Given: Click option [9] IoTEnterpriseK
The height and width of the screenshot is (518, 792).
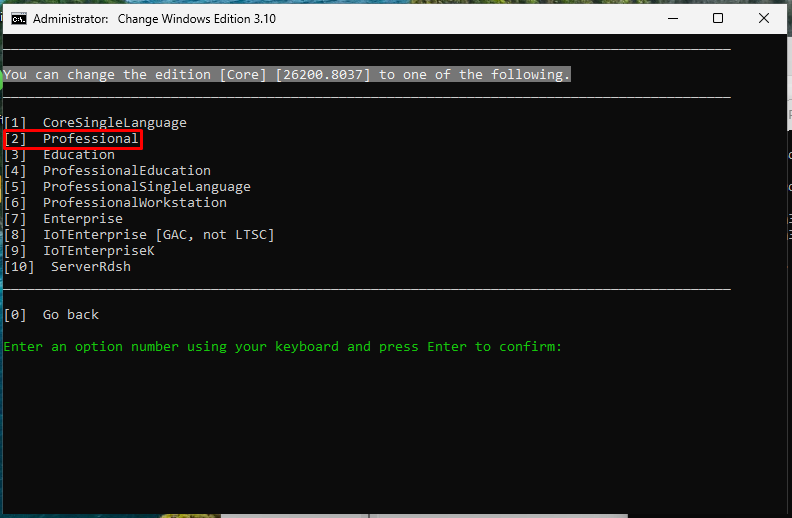Looking at the screenshot, I should (79, 250).
